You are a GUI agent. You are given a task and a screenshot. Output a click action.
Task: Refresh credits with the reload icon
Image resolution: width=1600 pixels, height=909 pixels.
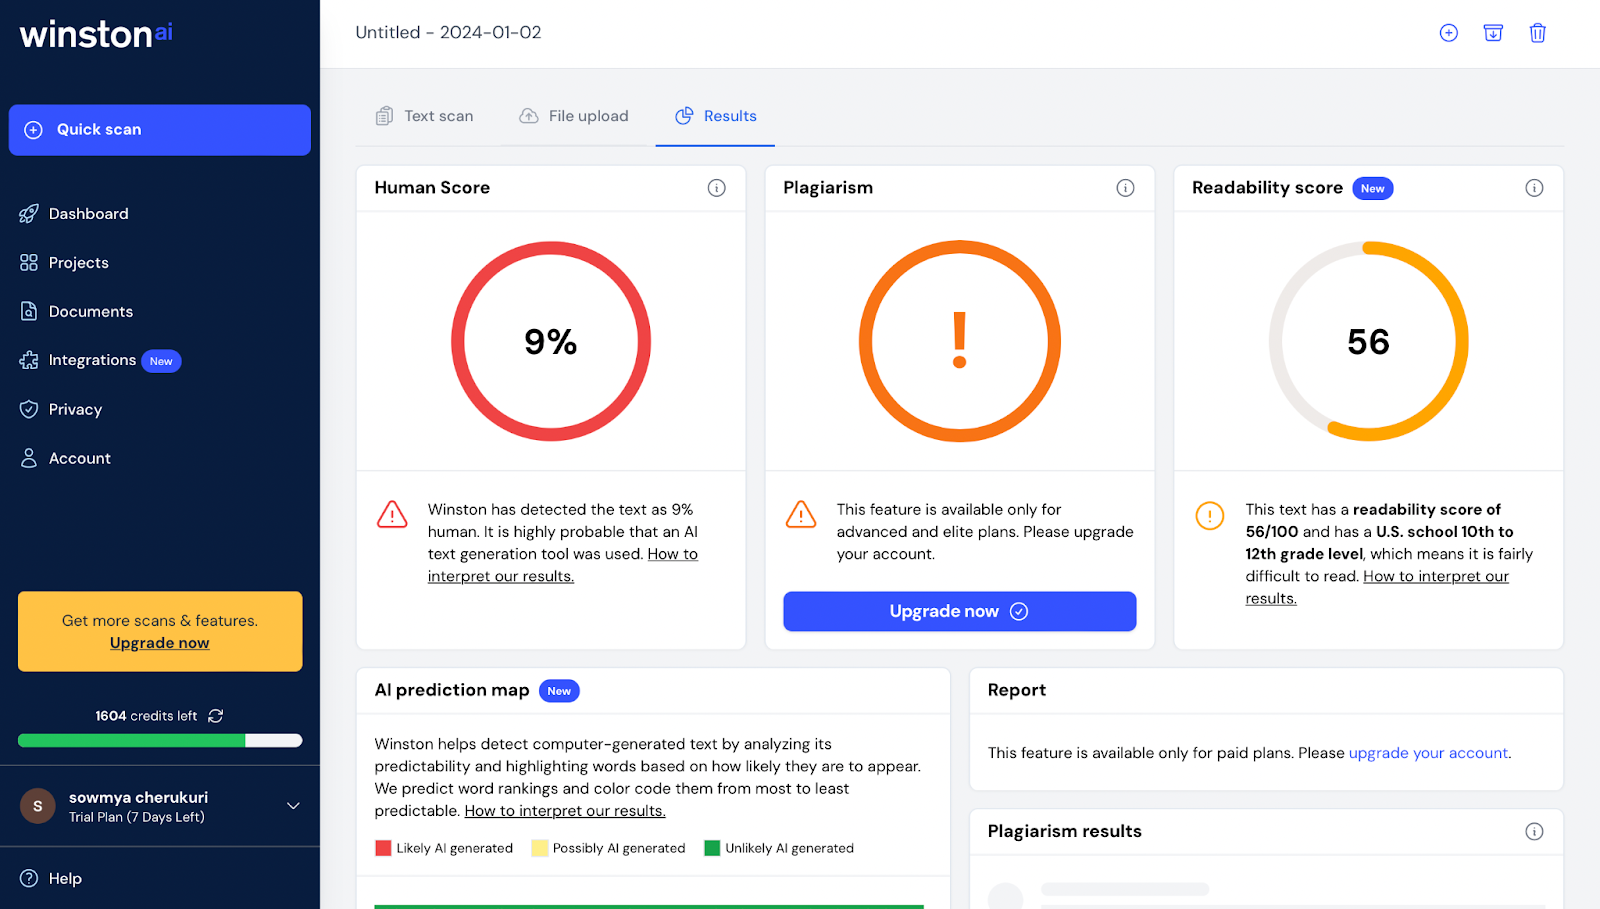pyautogui.click(x=215, y=716)
